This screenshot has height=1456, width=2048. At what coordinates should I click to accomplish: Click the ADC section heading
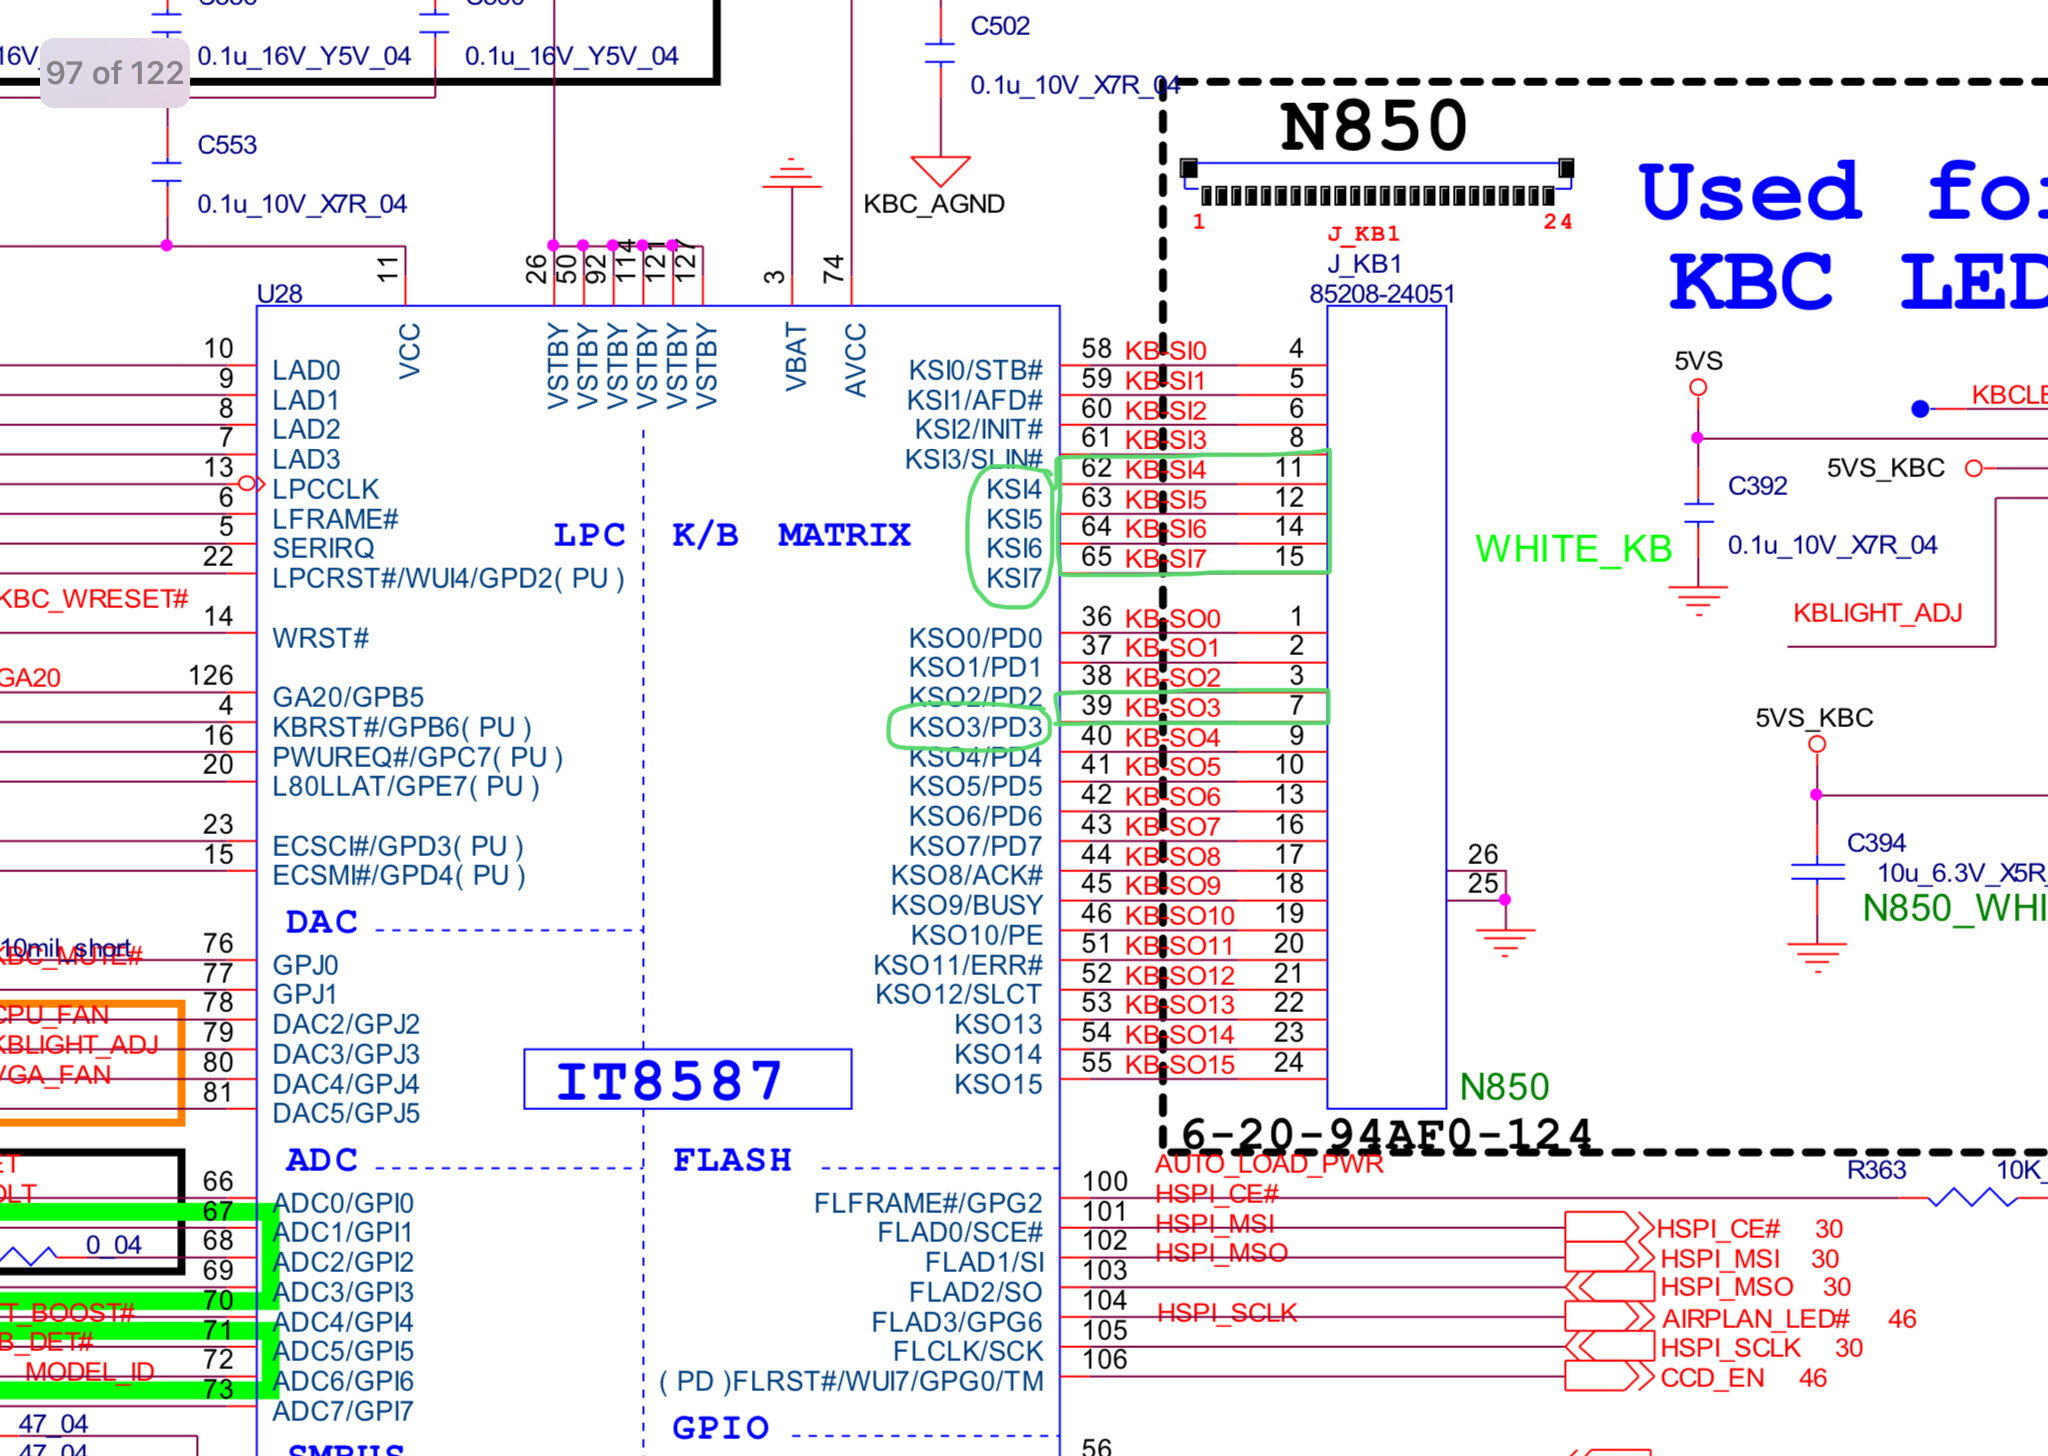(x=321, y=1160)
